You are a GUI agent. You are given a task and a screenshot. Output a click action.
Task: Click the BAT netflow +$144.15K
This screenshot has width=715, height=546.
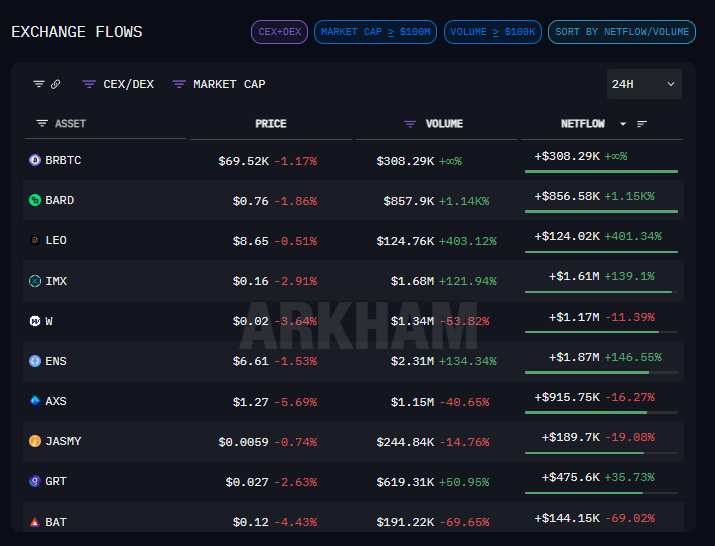pyautogui.click(x=567, y=518)
